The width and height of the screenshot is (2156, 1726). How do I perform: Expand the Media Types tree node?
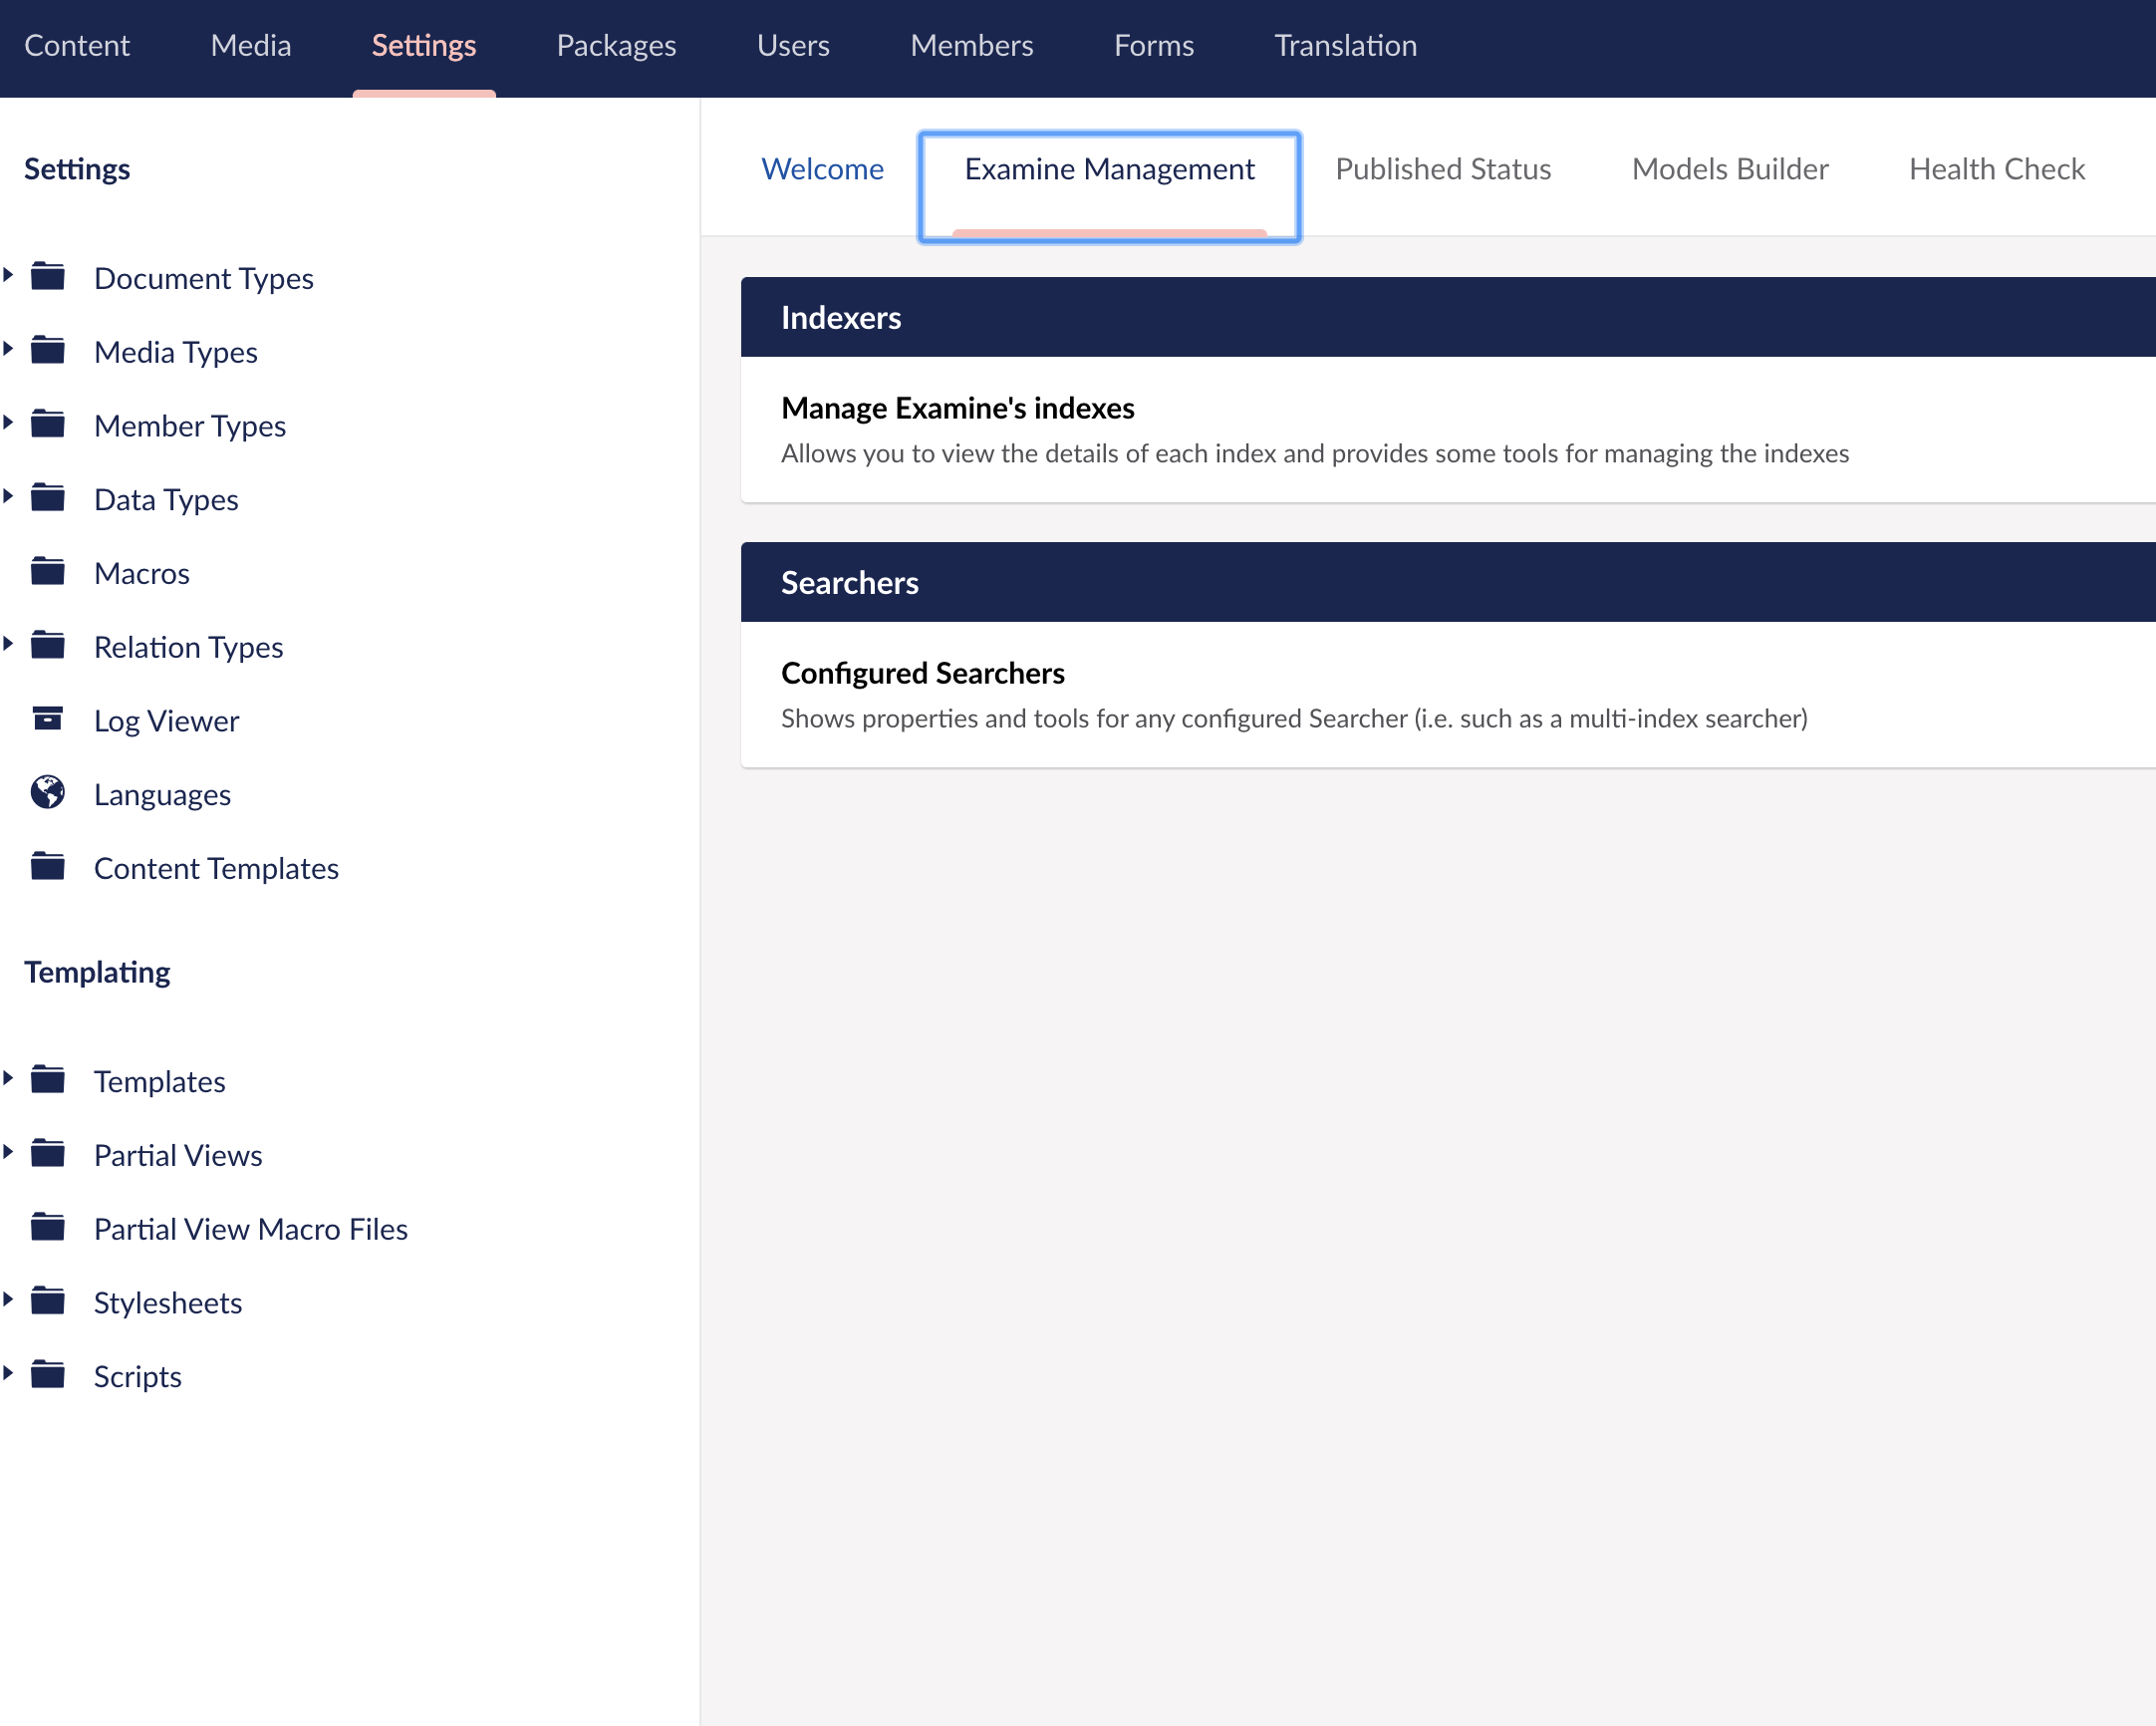[x=8, y=349]
